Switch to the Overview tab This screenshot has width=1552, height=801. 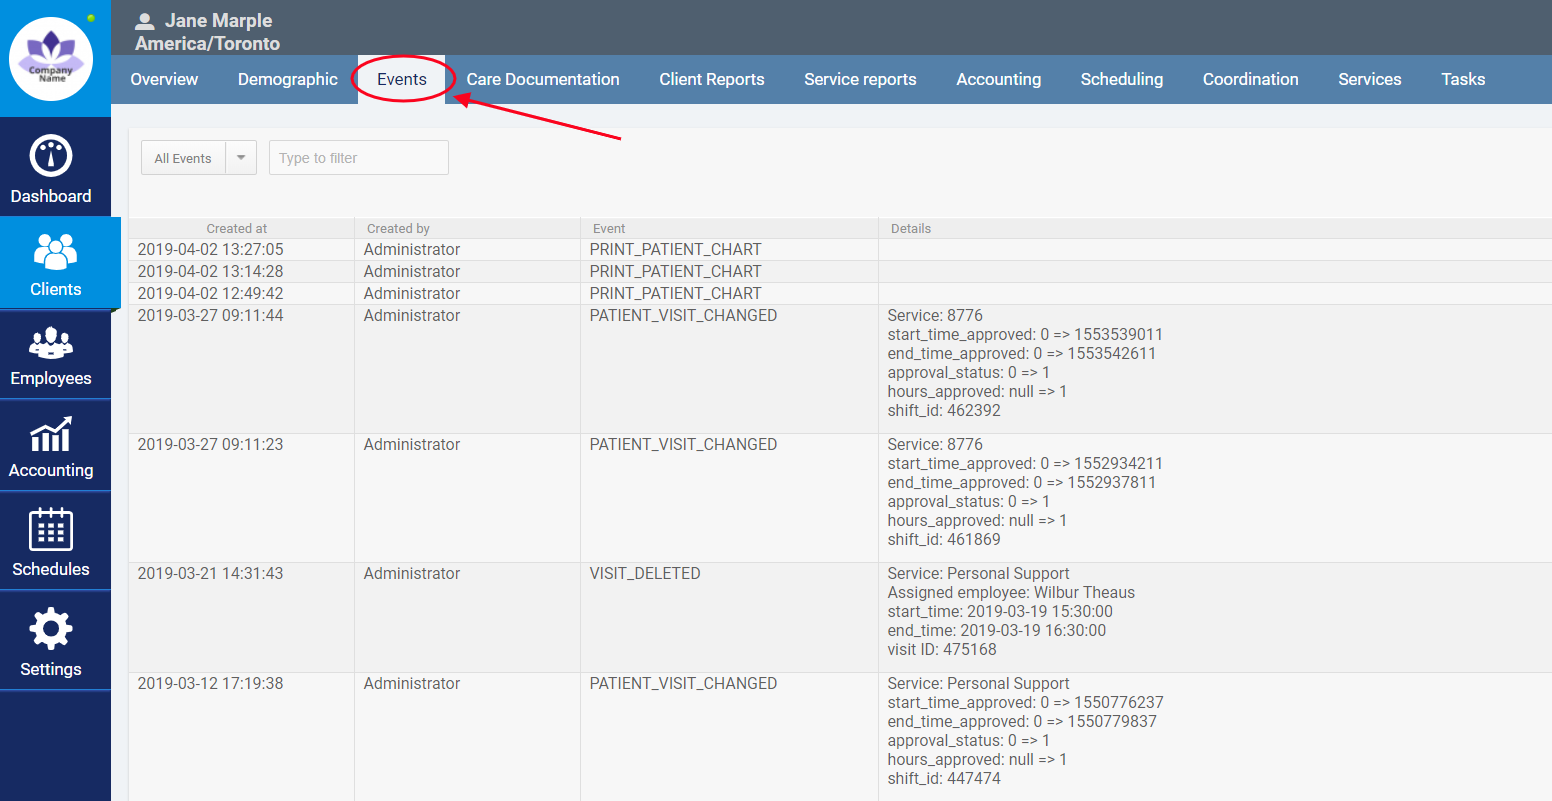(x=164, y=79)
